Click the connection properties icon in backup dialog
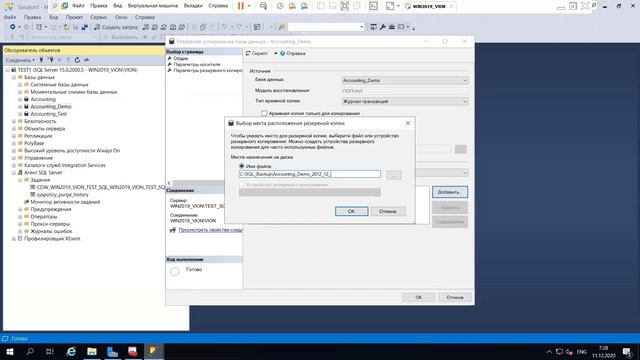The width and height of the screenshot is (640, 360). point(173,230)
